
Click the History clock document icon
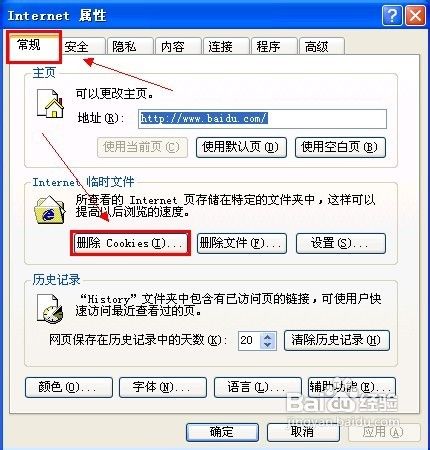click(50, 308)
